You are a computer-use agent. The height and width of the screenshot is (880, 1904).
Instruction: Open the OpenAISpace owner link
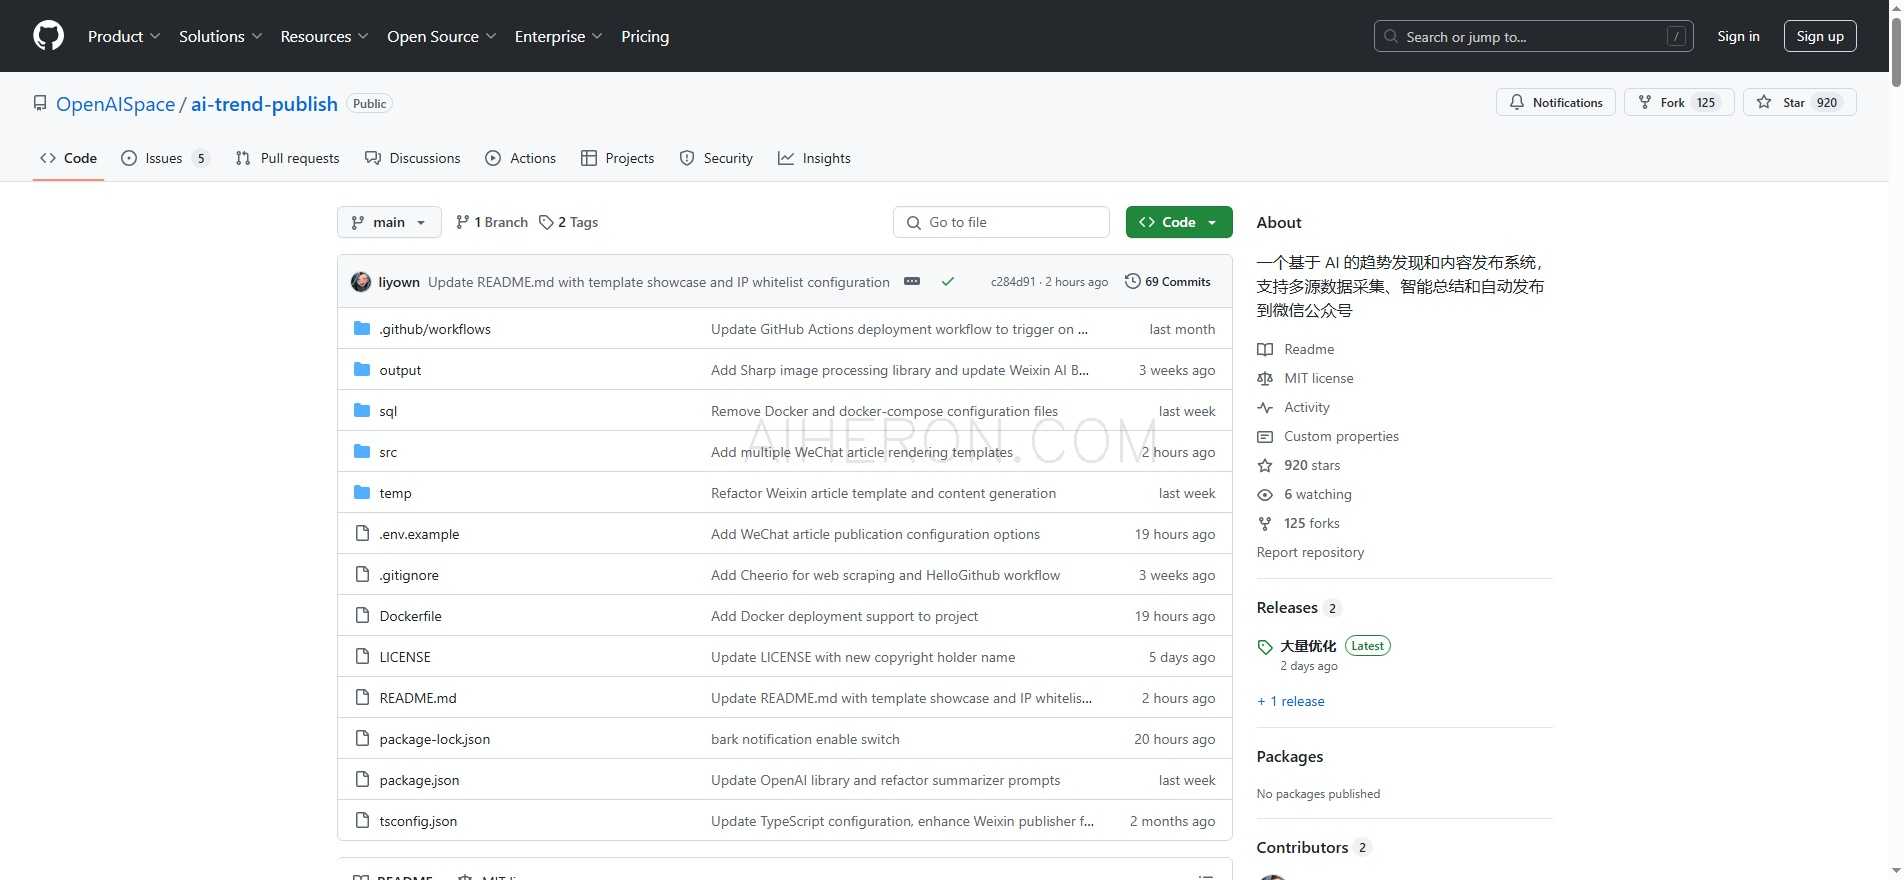coord(115,104)
